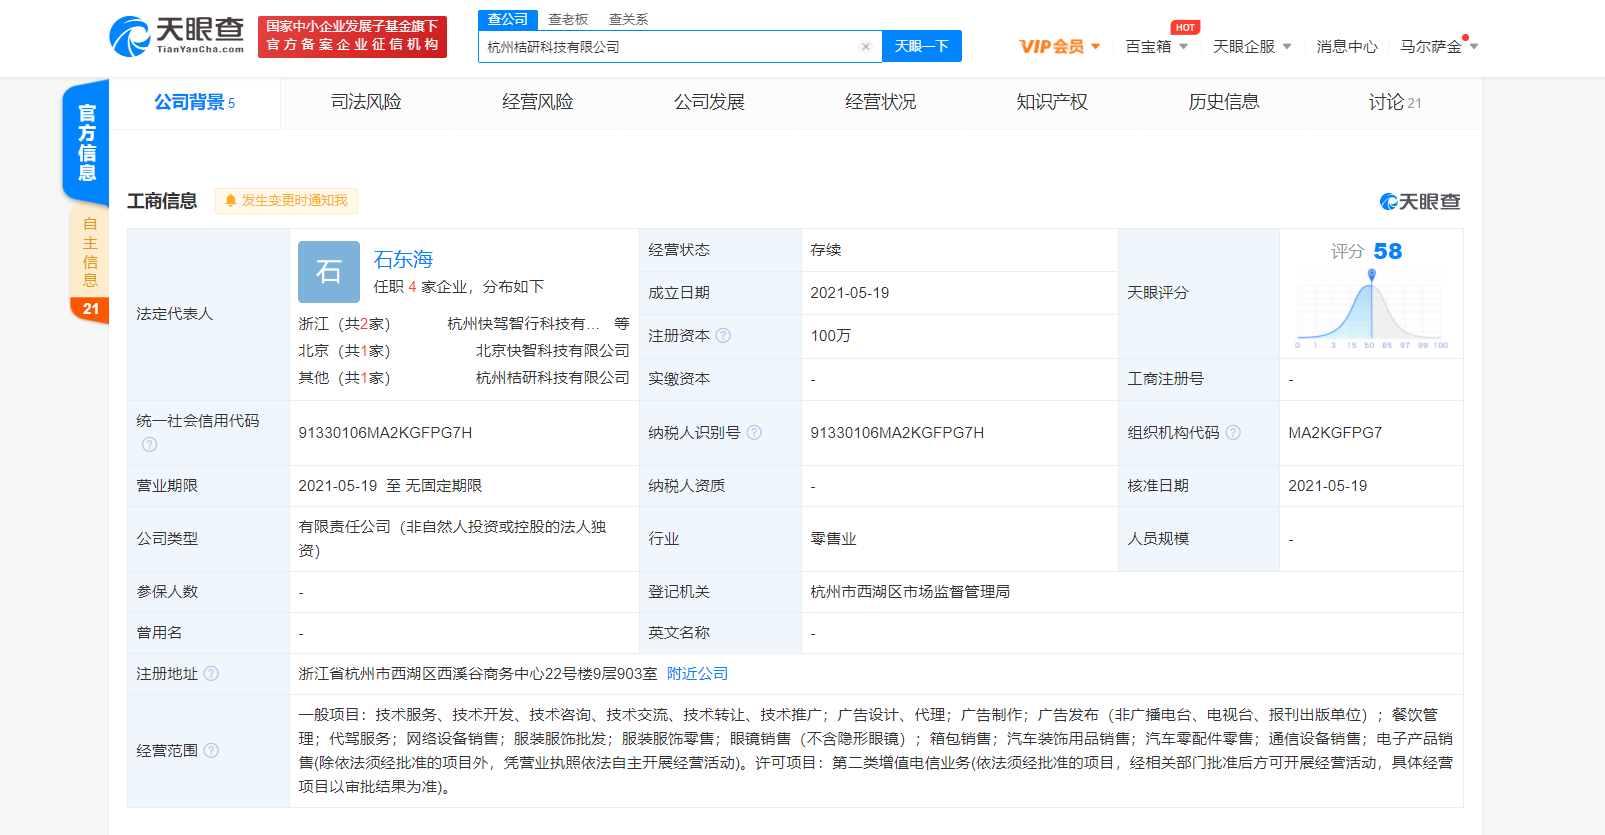Open the 讨论 tab
1605x835 pixels.
pyautogui.click(x=1395, y=102)
